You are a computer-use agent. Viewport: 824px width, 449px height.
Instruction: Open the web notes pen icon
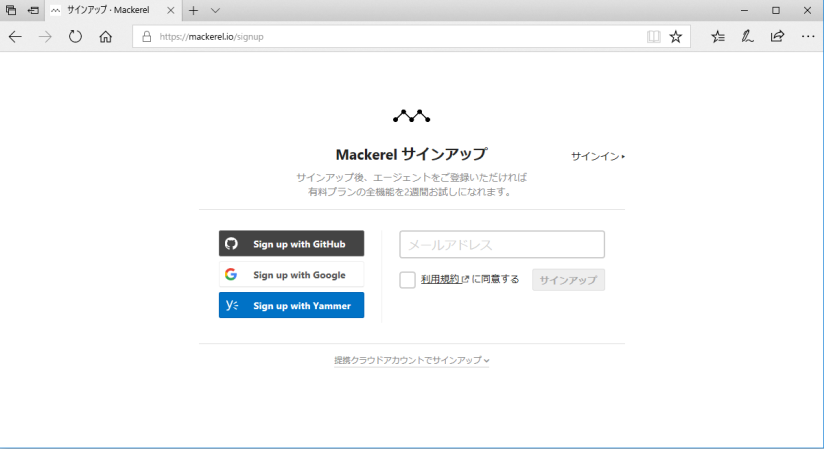click(x=747, y=37)
